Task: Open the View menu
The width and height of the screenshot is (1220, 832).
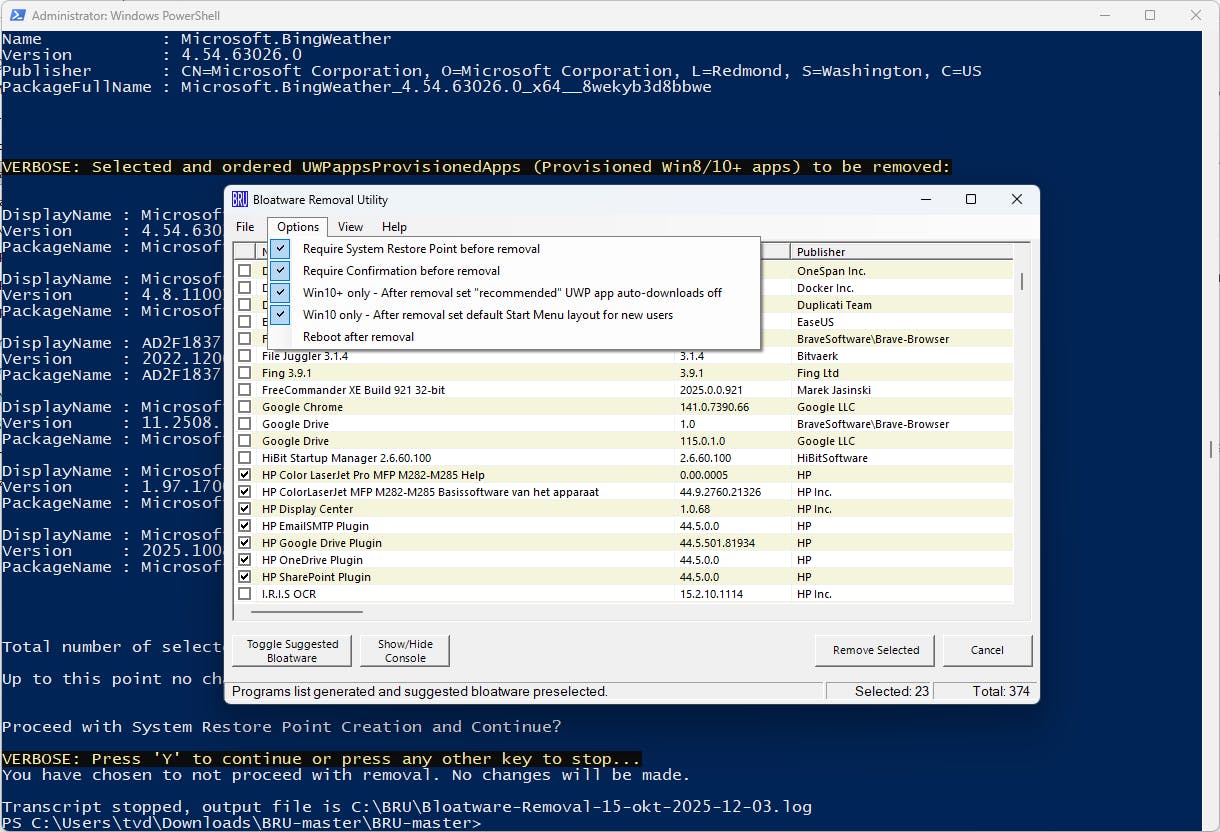Action: click(x=350, y=227)
